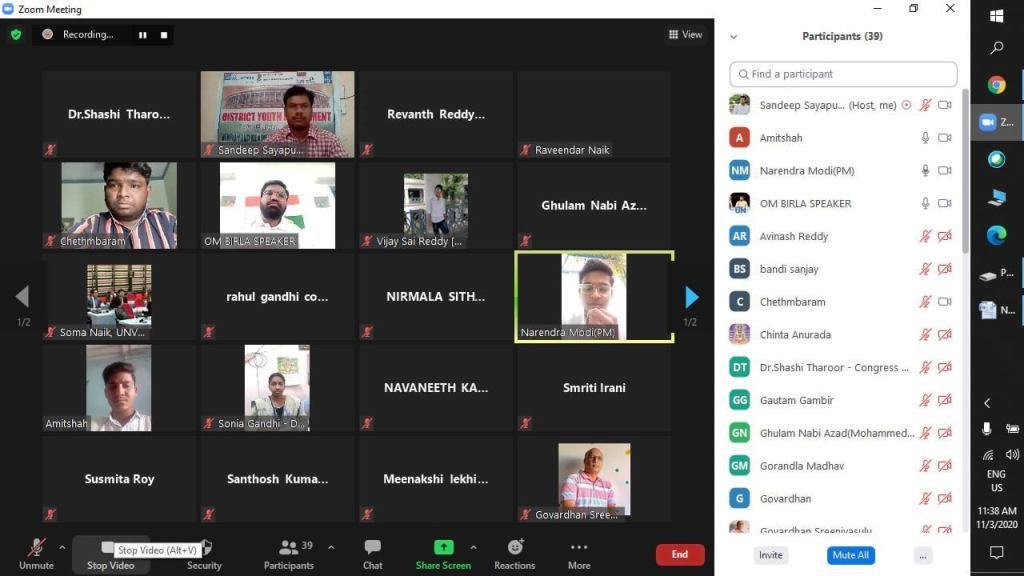1024x576 pixels.
Task: Select Chethmbaram's video tile
Action: [119, 206]
